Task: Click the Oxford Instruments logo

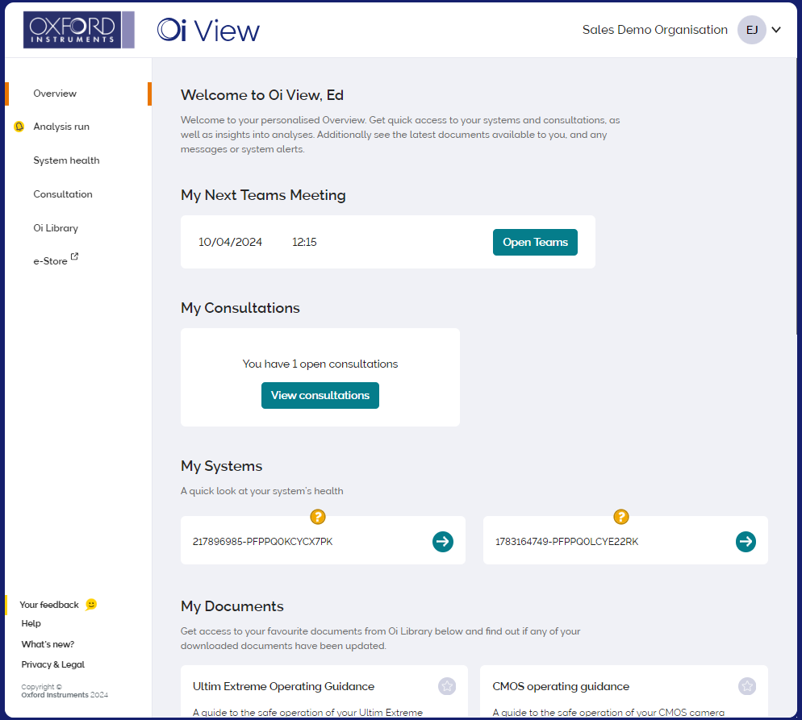Action: pyautogui.click(x=78, y=30)
